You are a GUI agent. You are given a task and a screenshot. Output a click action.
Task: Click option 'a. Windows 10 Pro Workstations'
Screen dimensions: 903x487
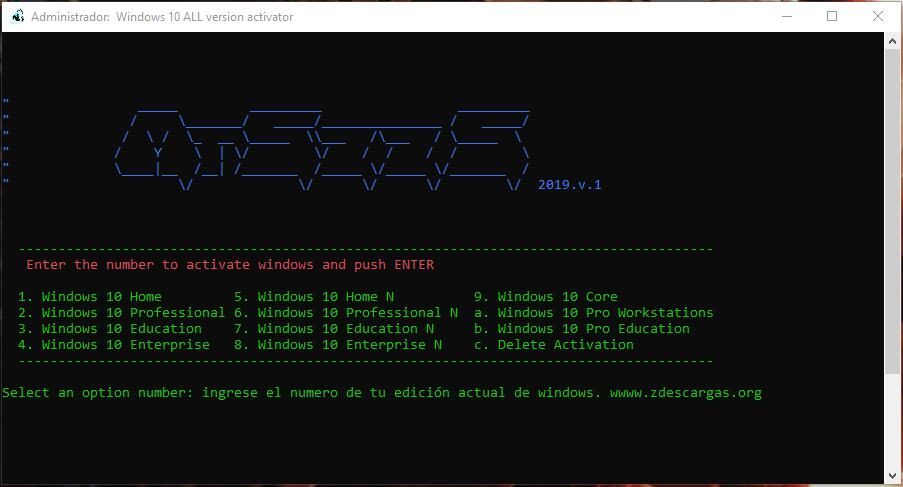point(594,313)
